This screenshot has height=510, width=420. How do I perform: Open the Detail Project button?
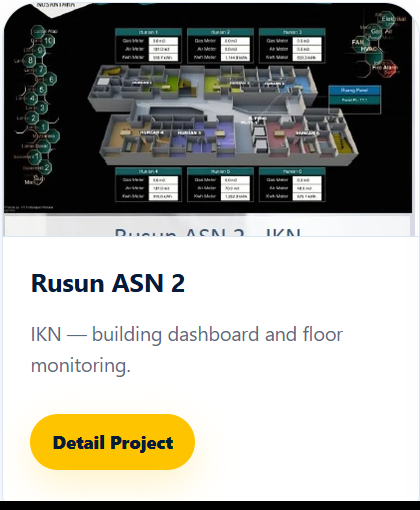(112, 442)
